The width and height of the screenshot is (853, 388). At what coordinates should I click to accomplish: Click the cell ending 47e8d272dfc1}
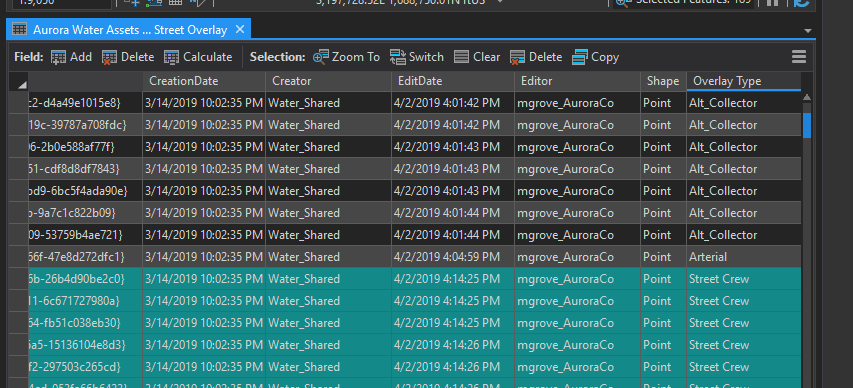[85, 256]
